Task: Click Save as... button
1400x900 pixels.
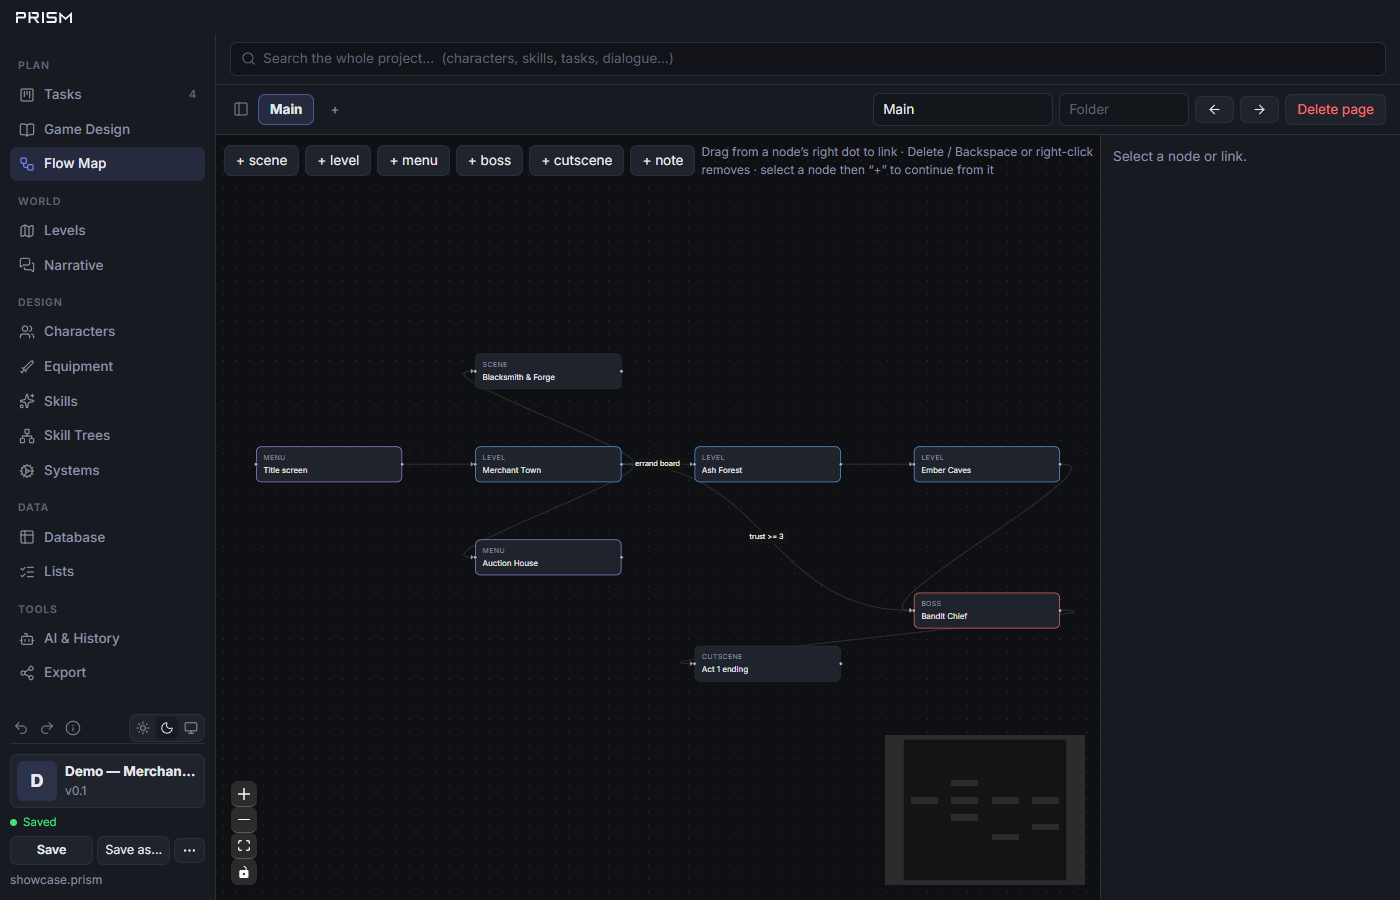Action: [133, 850]
